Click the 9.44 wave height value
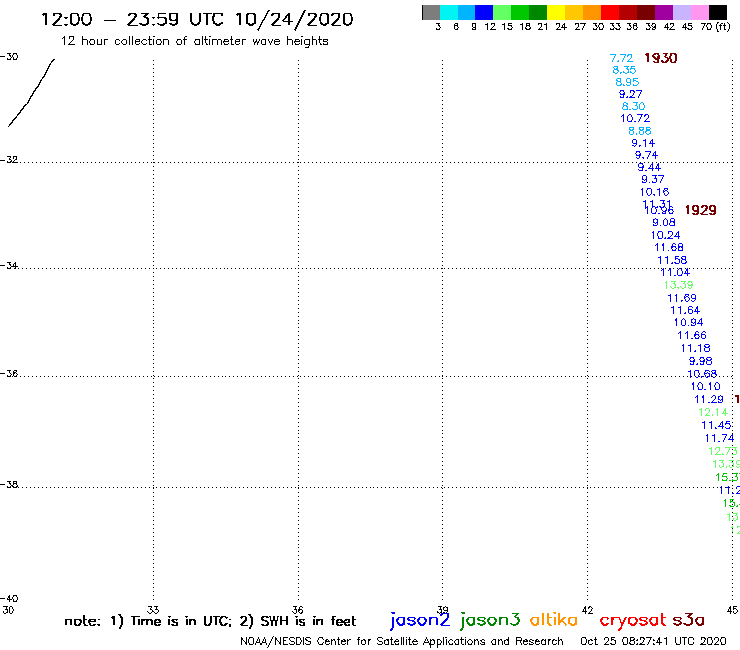 click(x=649, y=167)
